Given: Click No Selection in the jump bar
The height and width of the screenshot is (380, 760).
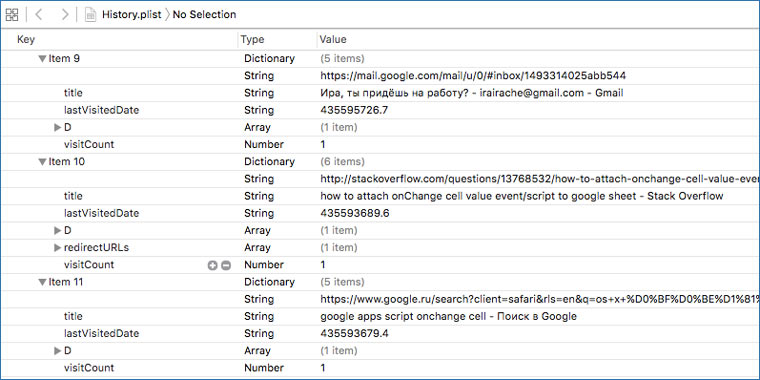Looking at the screenshot, I should pyautogui.click(x=204, y=15).
